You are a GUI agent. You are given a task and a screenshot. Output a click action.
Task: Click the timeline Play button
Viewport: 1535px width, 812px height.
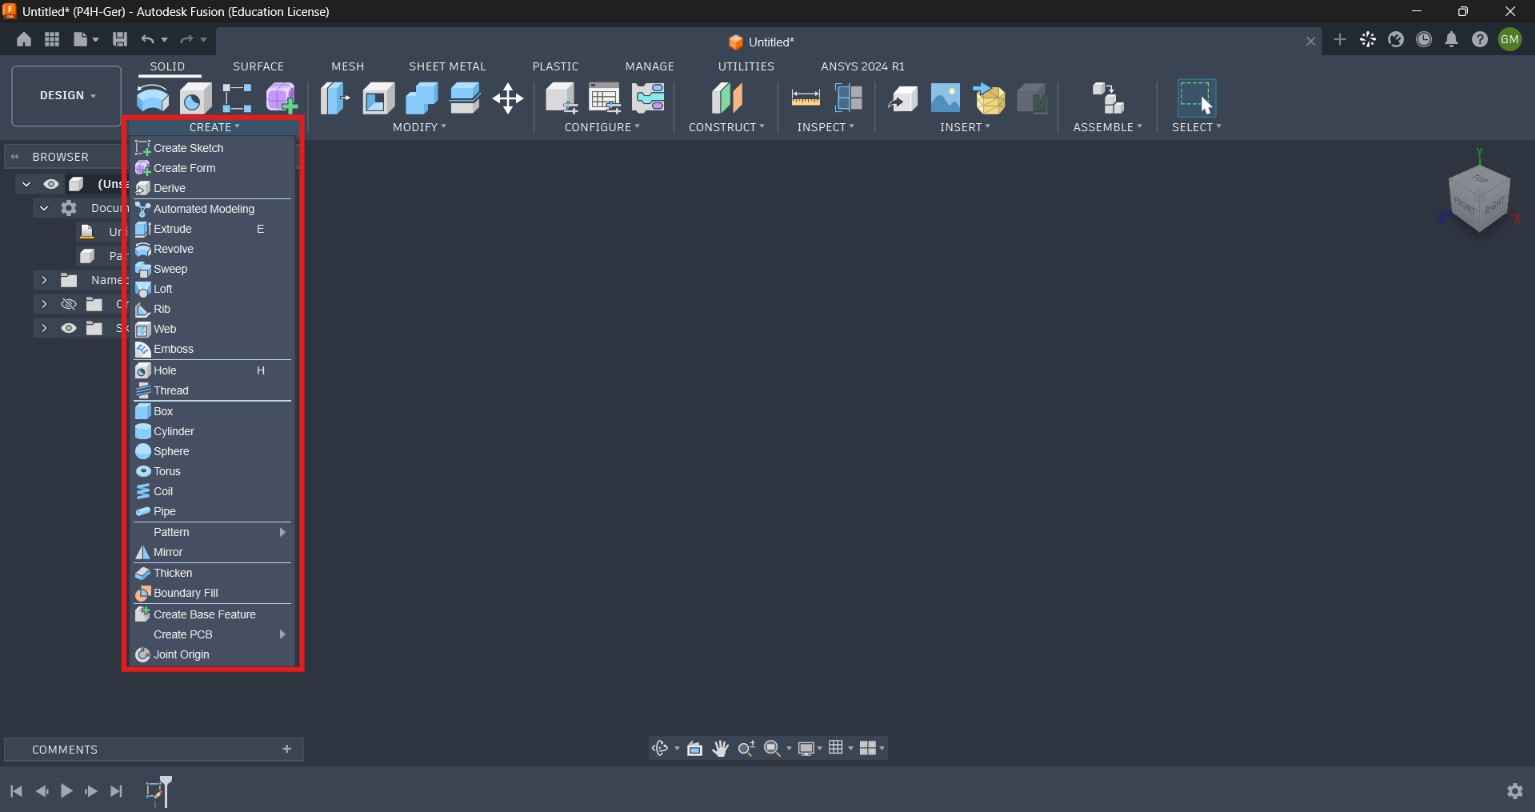tap(66, 791)
